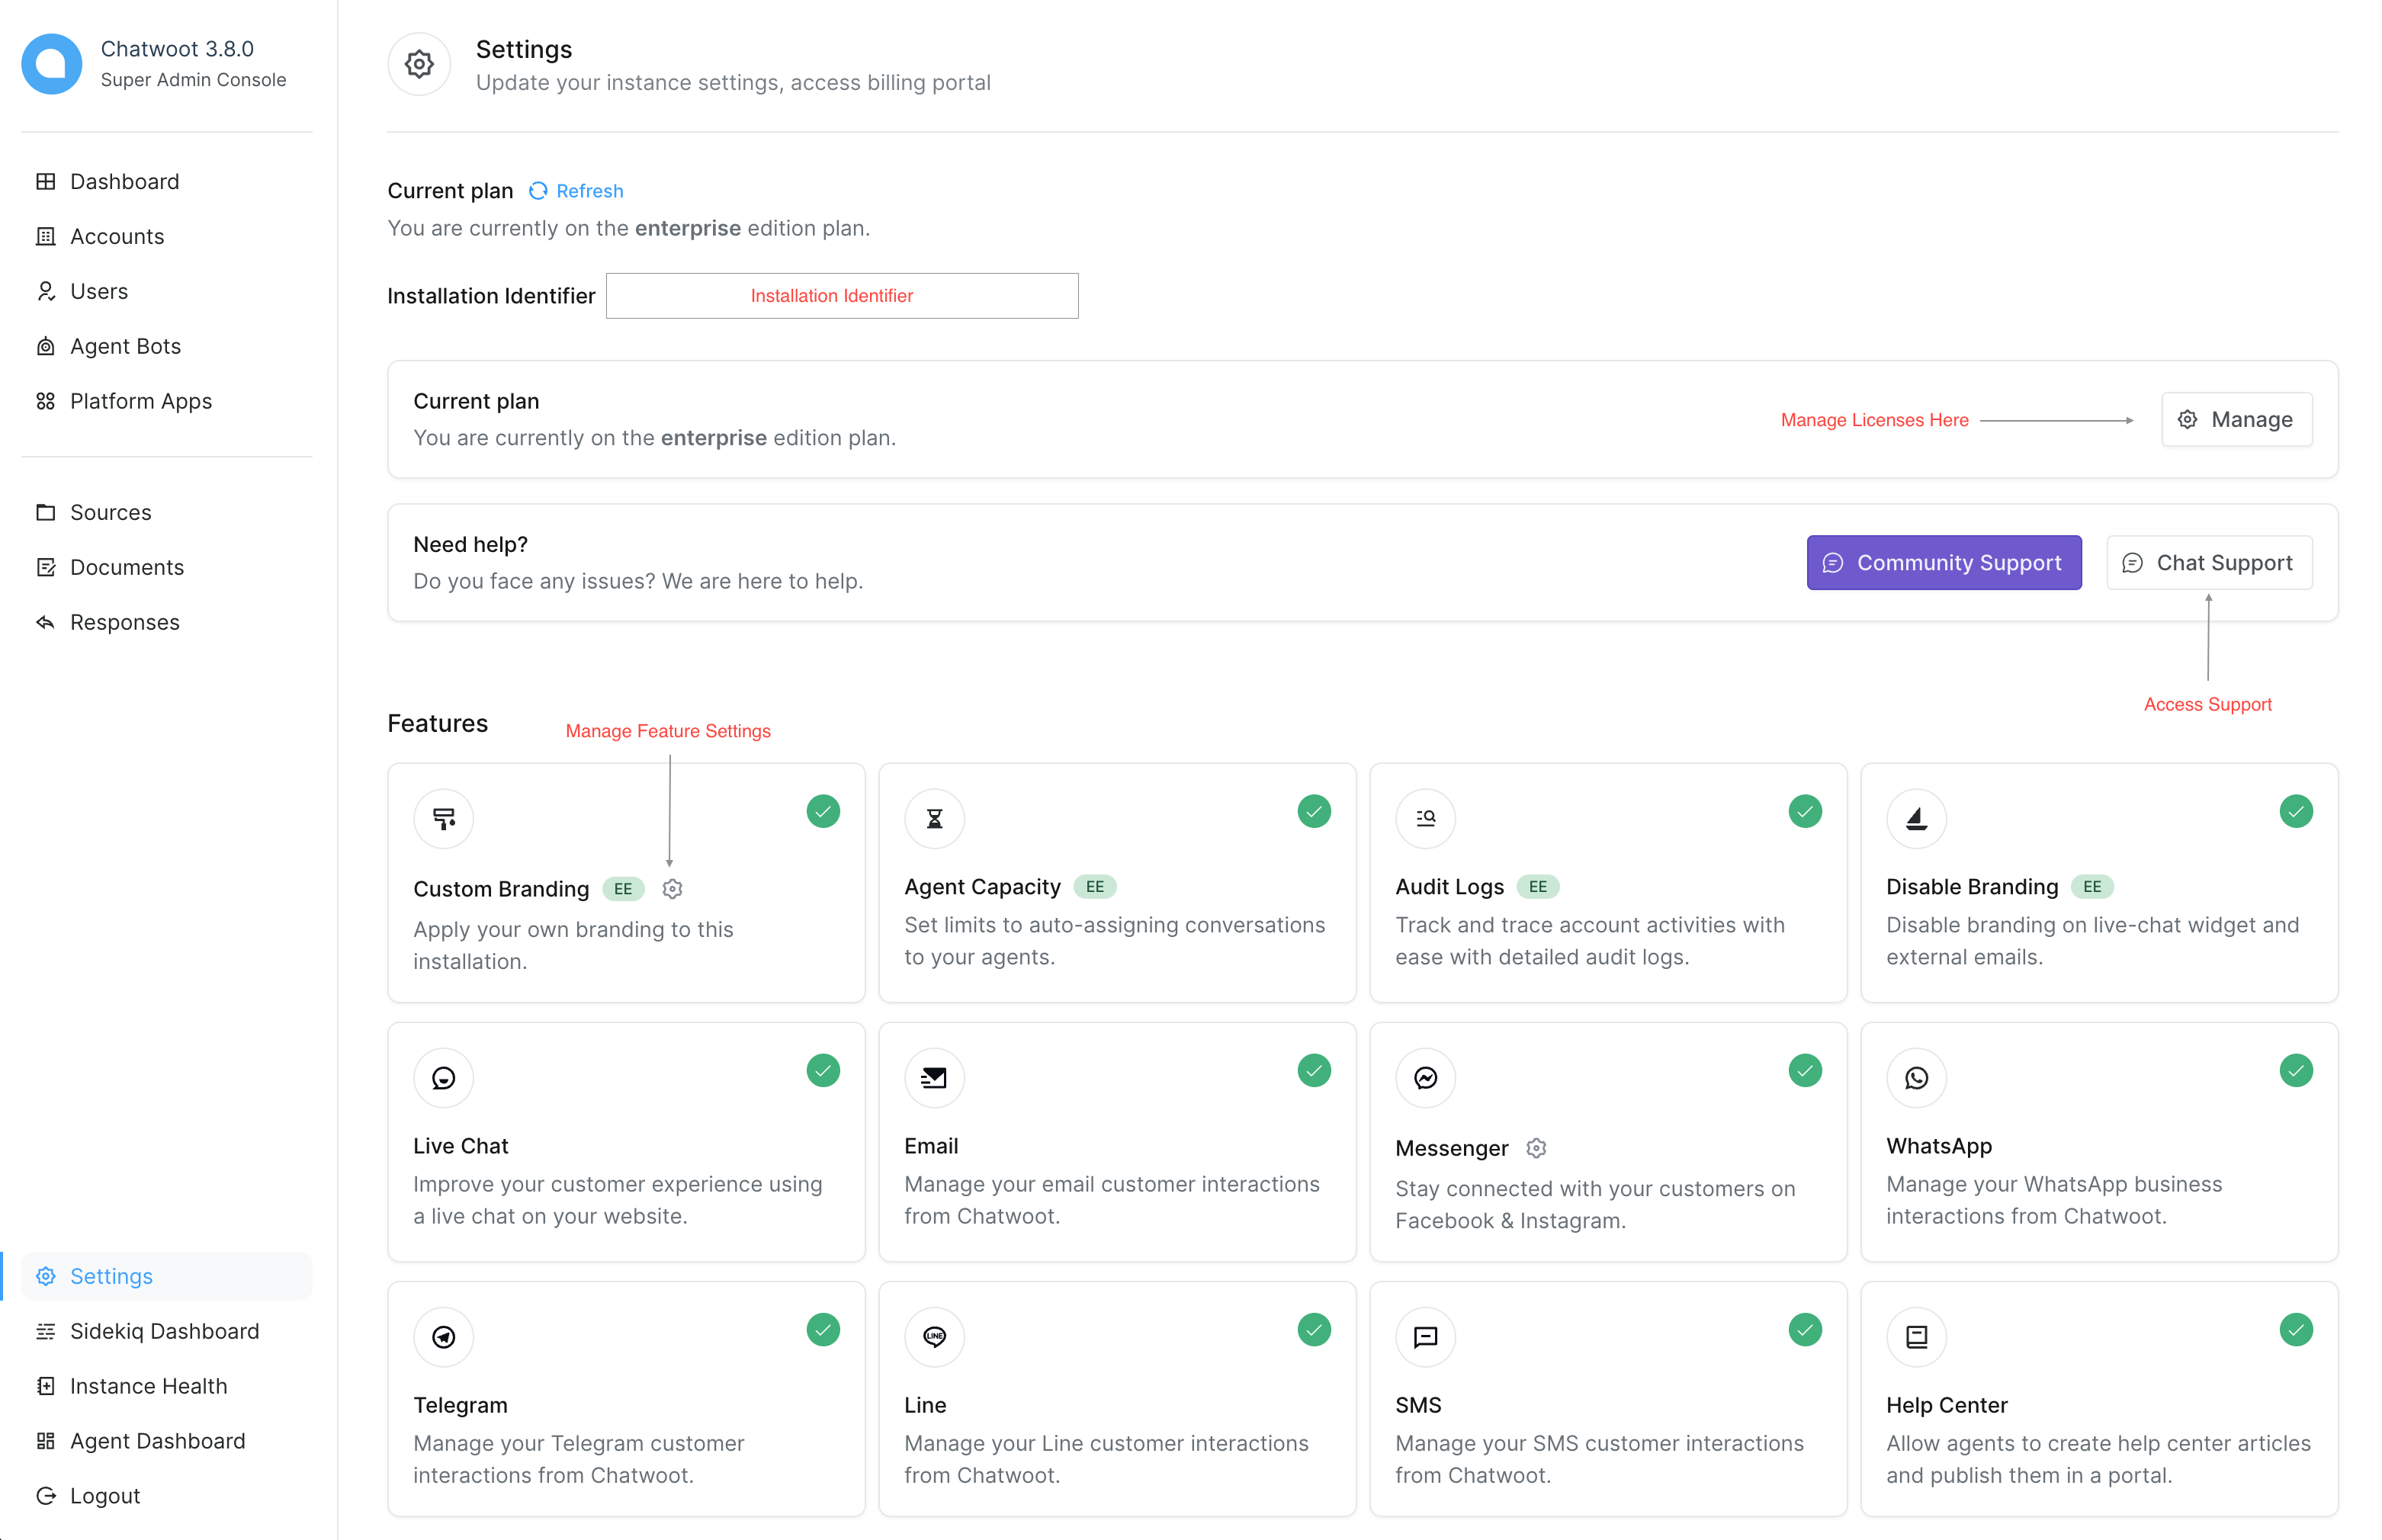Viewport: 2382px width, 1540px height.
Task: Go to Sidekiq Dashboard
Action: point(164,1331)
